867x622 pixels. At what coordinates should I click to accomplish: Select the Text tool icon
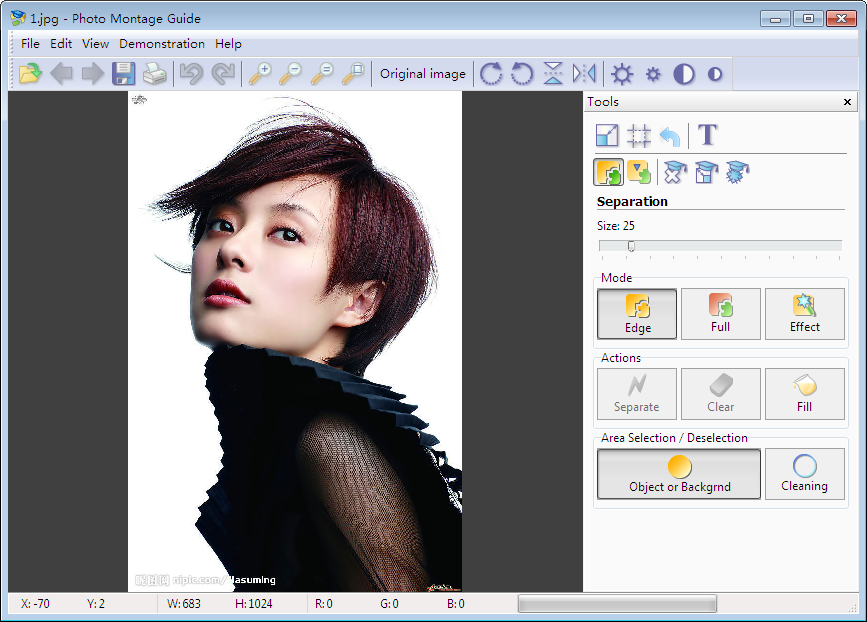708,135
